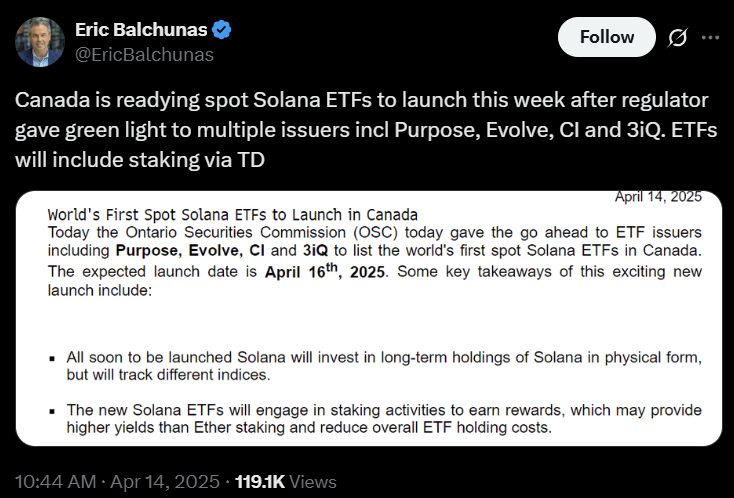Open the Grok slashed-circle icon
The height and width of the screenshot is (498, 734).
pyautogui.click(x=677, y=37)
